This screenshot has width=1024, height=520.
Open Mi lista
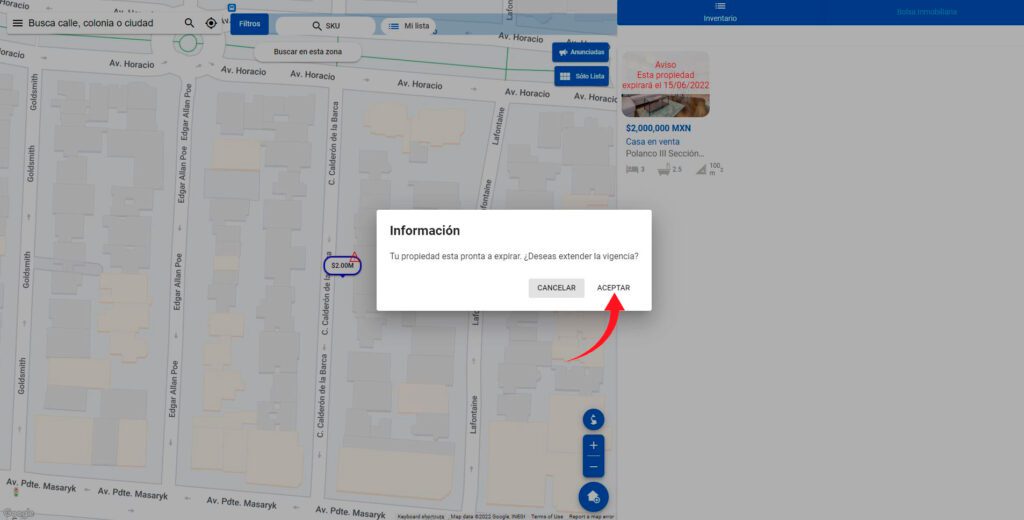(409, 26)
